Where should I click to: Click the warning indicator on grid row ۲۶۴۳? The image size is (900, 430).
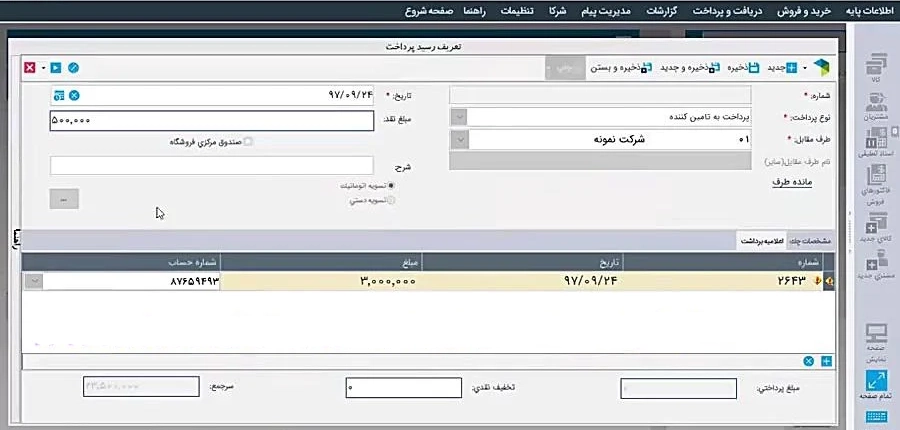829,281
